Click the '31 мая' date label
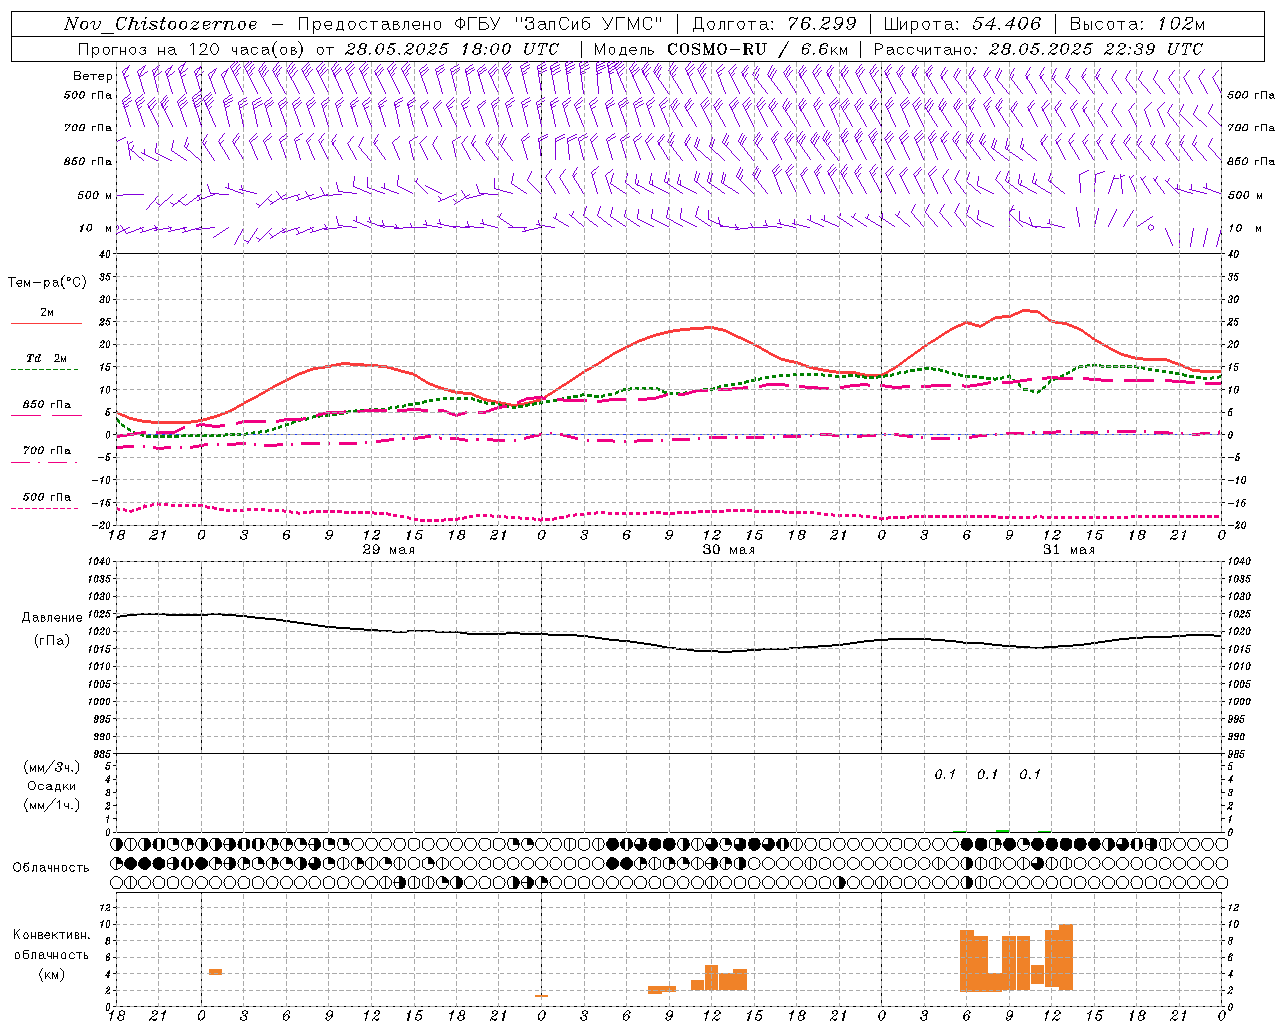The image size is (1280, 1024). 1068,550
